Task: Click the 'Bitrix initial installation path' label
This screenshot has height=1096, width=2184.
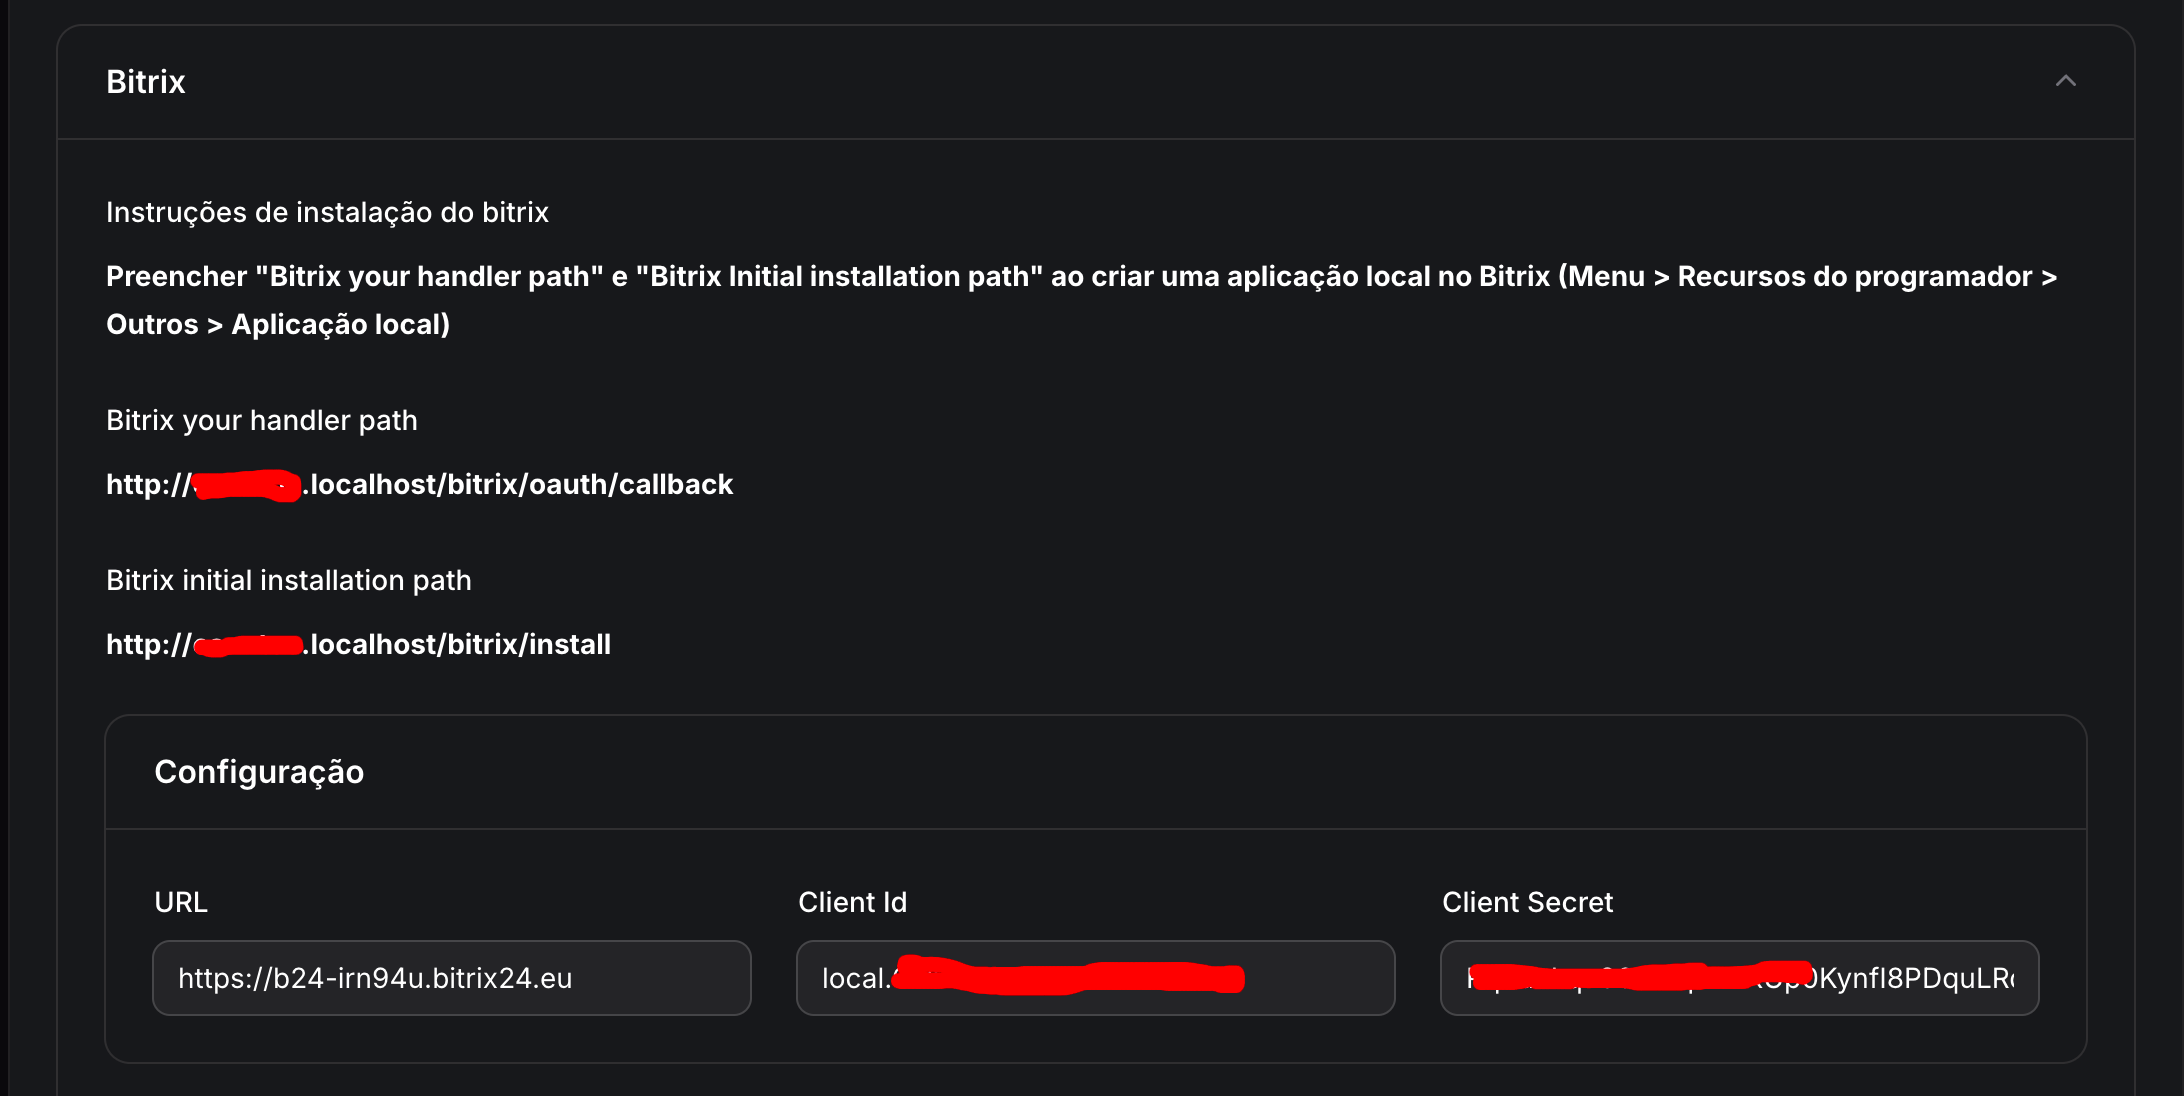Action: click(x=289, y=581)
